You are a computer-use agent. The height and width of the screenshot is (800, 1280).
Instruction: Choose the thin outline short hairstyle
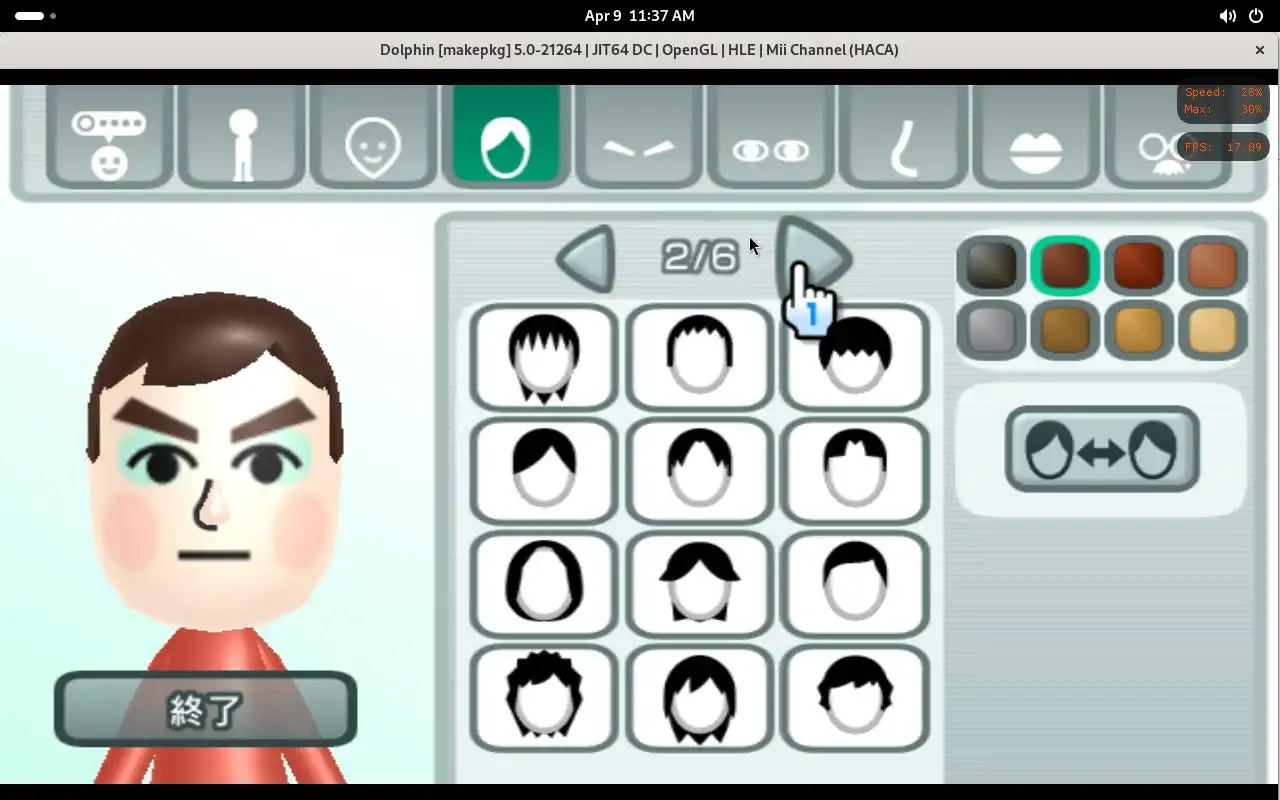(699, 358)
